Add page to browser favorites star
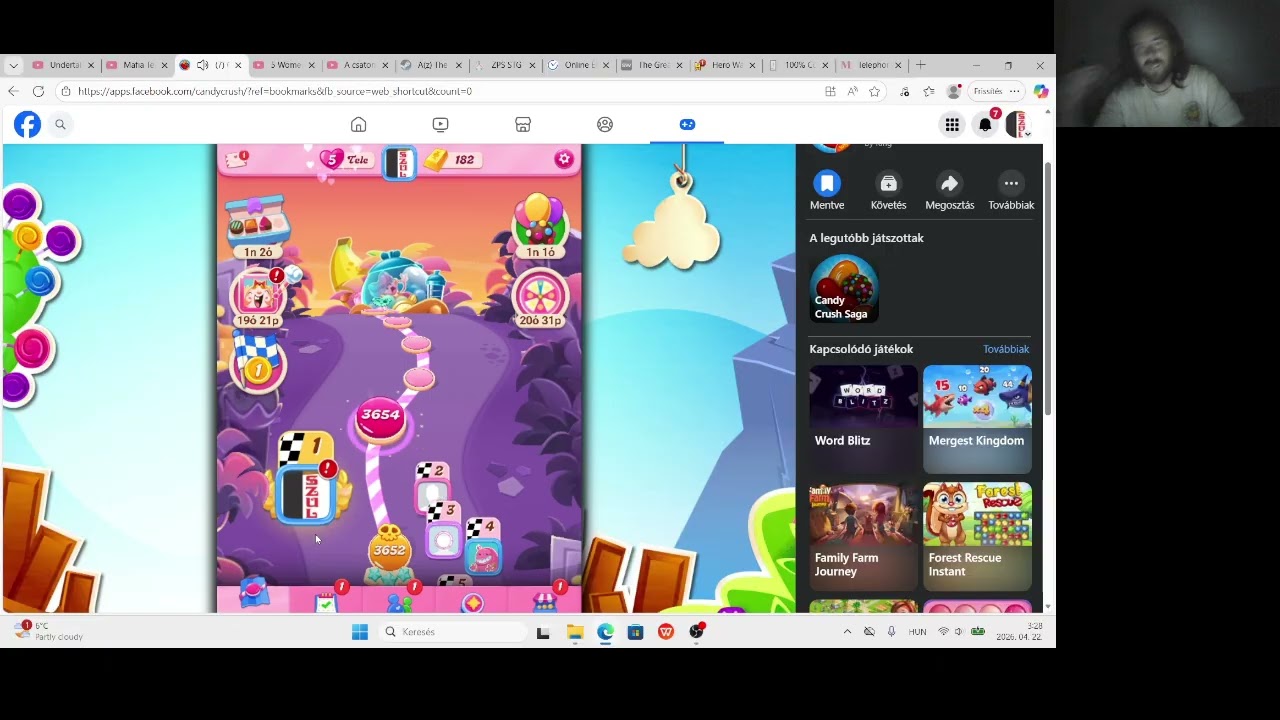This screenshot has height=720, width=1280. pyautogui.click(x=875, y=91)
